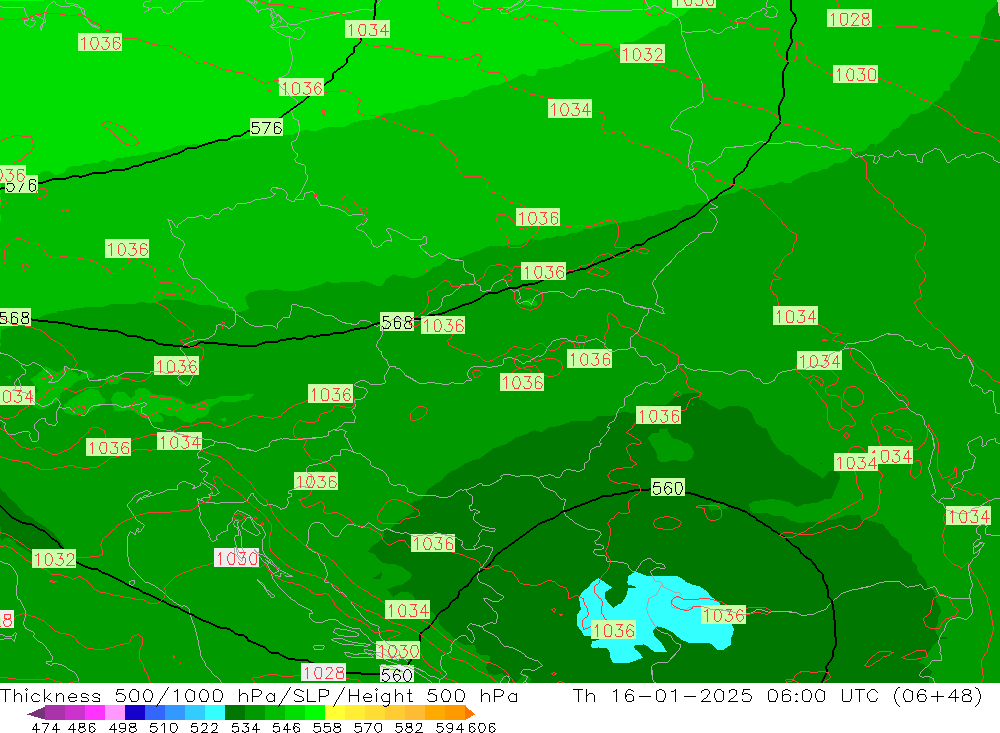
Task: Click the 510 legend value
Action: point(163,727)
